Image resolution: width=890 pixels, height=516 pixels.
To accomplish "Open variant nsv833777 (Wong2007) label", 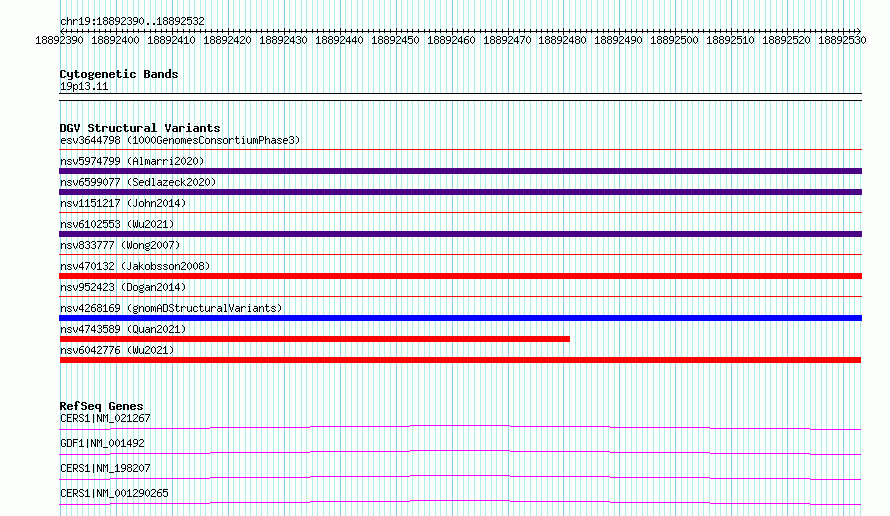I will (120, 245).
